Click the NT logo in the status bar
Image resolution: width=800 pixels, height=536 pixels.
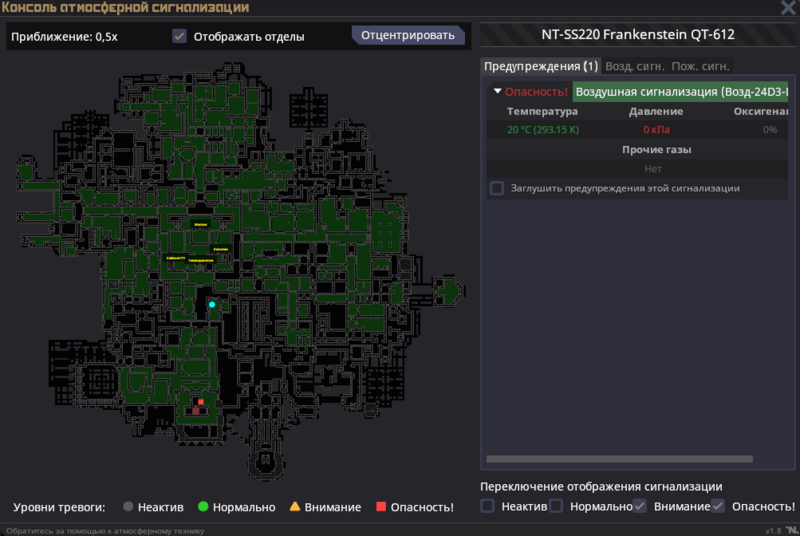791,529
